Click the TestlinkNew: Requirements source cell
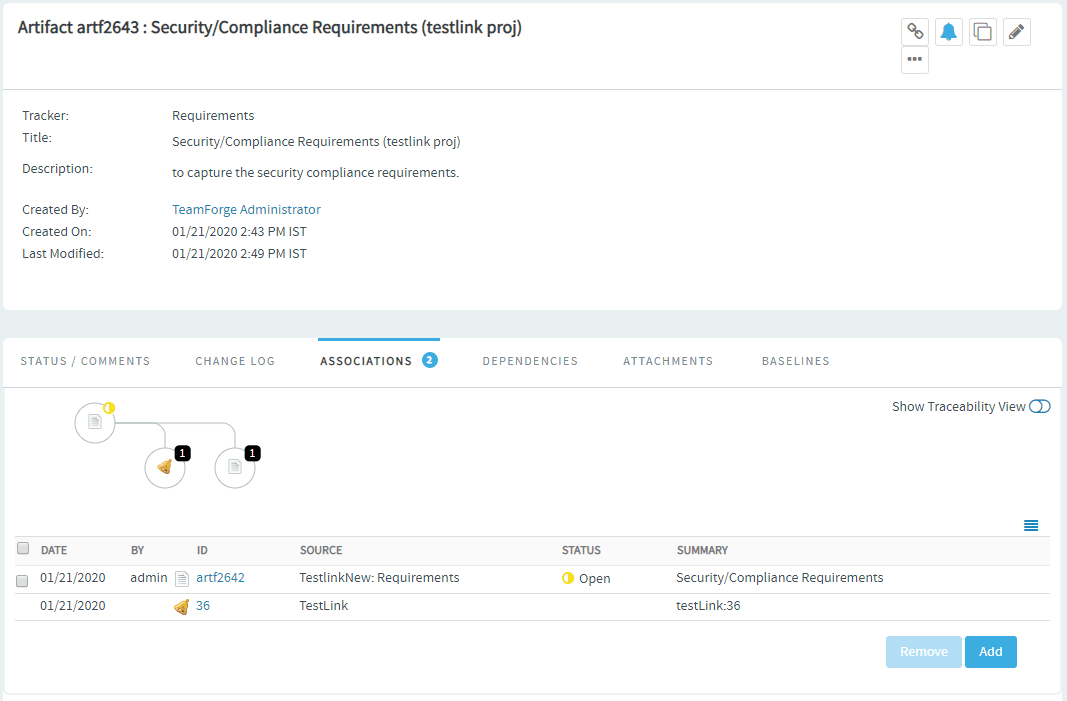The width and height of the screenshot is (1067, 701). click(x=379, y=578)
